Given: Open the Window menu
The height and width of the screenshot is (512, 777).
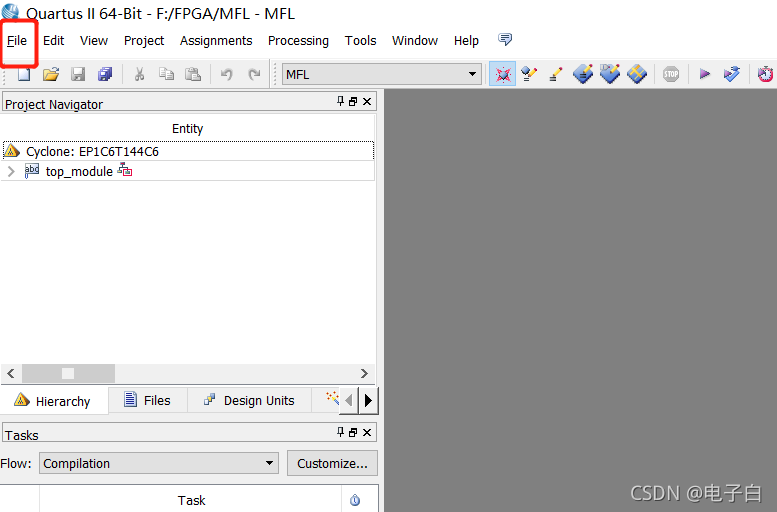Looking at the screenshot, I should pyautogui.click(x=415, y=41).
